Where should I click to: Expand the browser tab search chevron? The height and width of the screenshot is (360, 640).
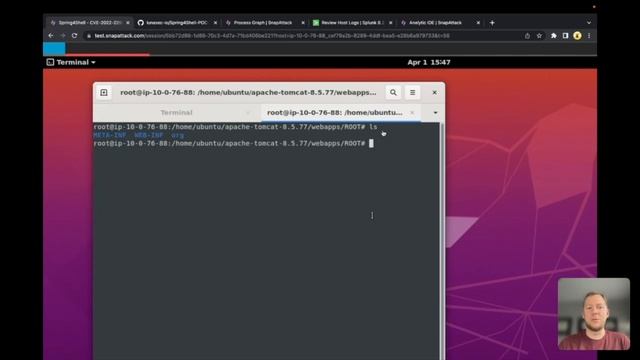click(589, 23)
